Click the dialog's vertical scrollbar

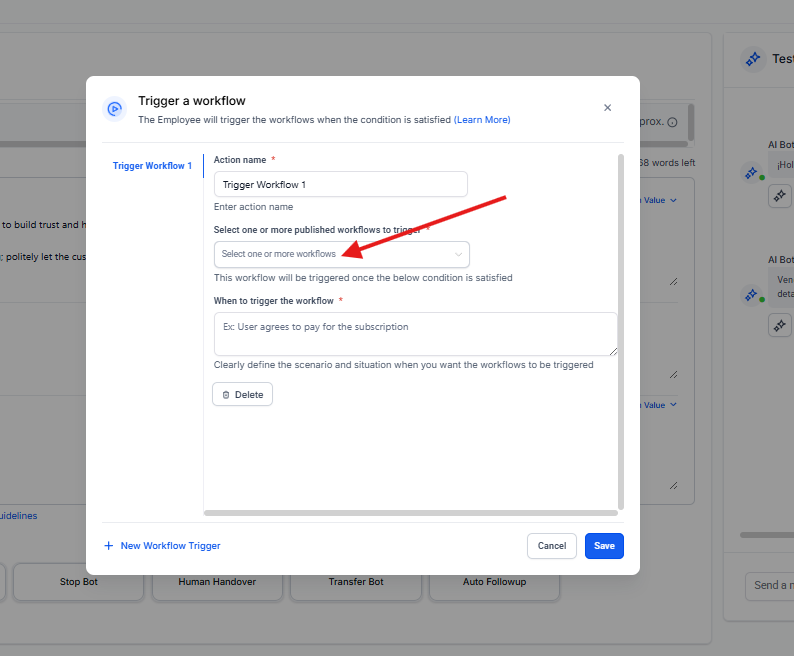(x=621, y=330)
